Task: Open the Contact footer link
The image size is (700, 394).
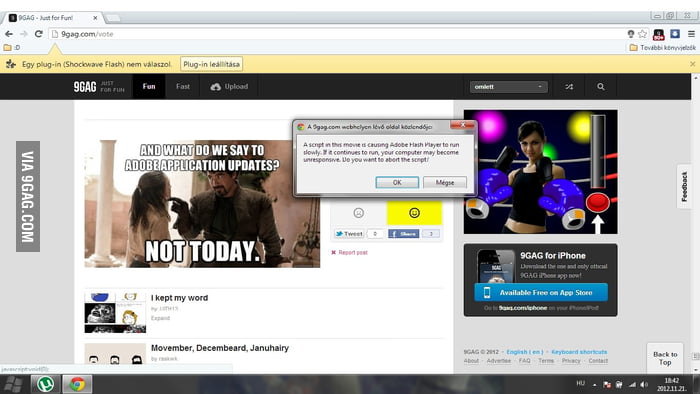Action: click(598, 361)
